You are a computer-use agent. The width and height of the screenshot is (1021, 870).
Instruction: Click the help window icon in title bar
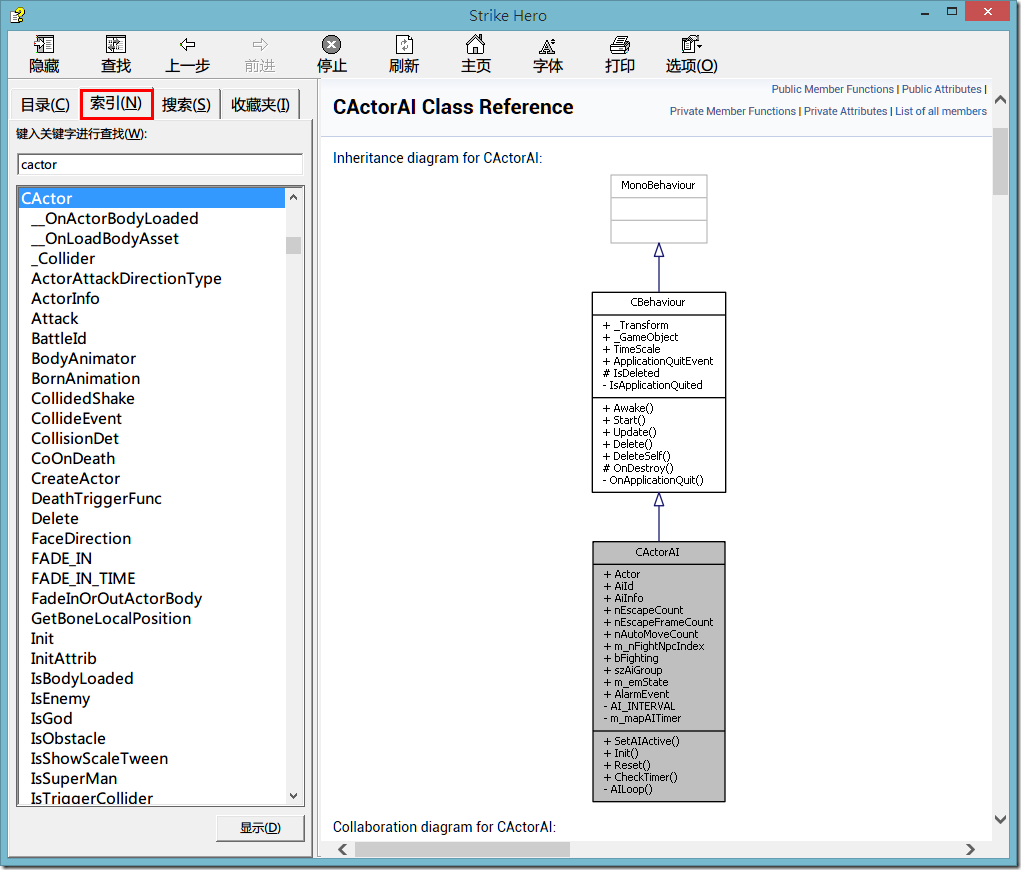click(x=18, y=14)
